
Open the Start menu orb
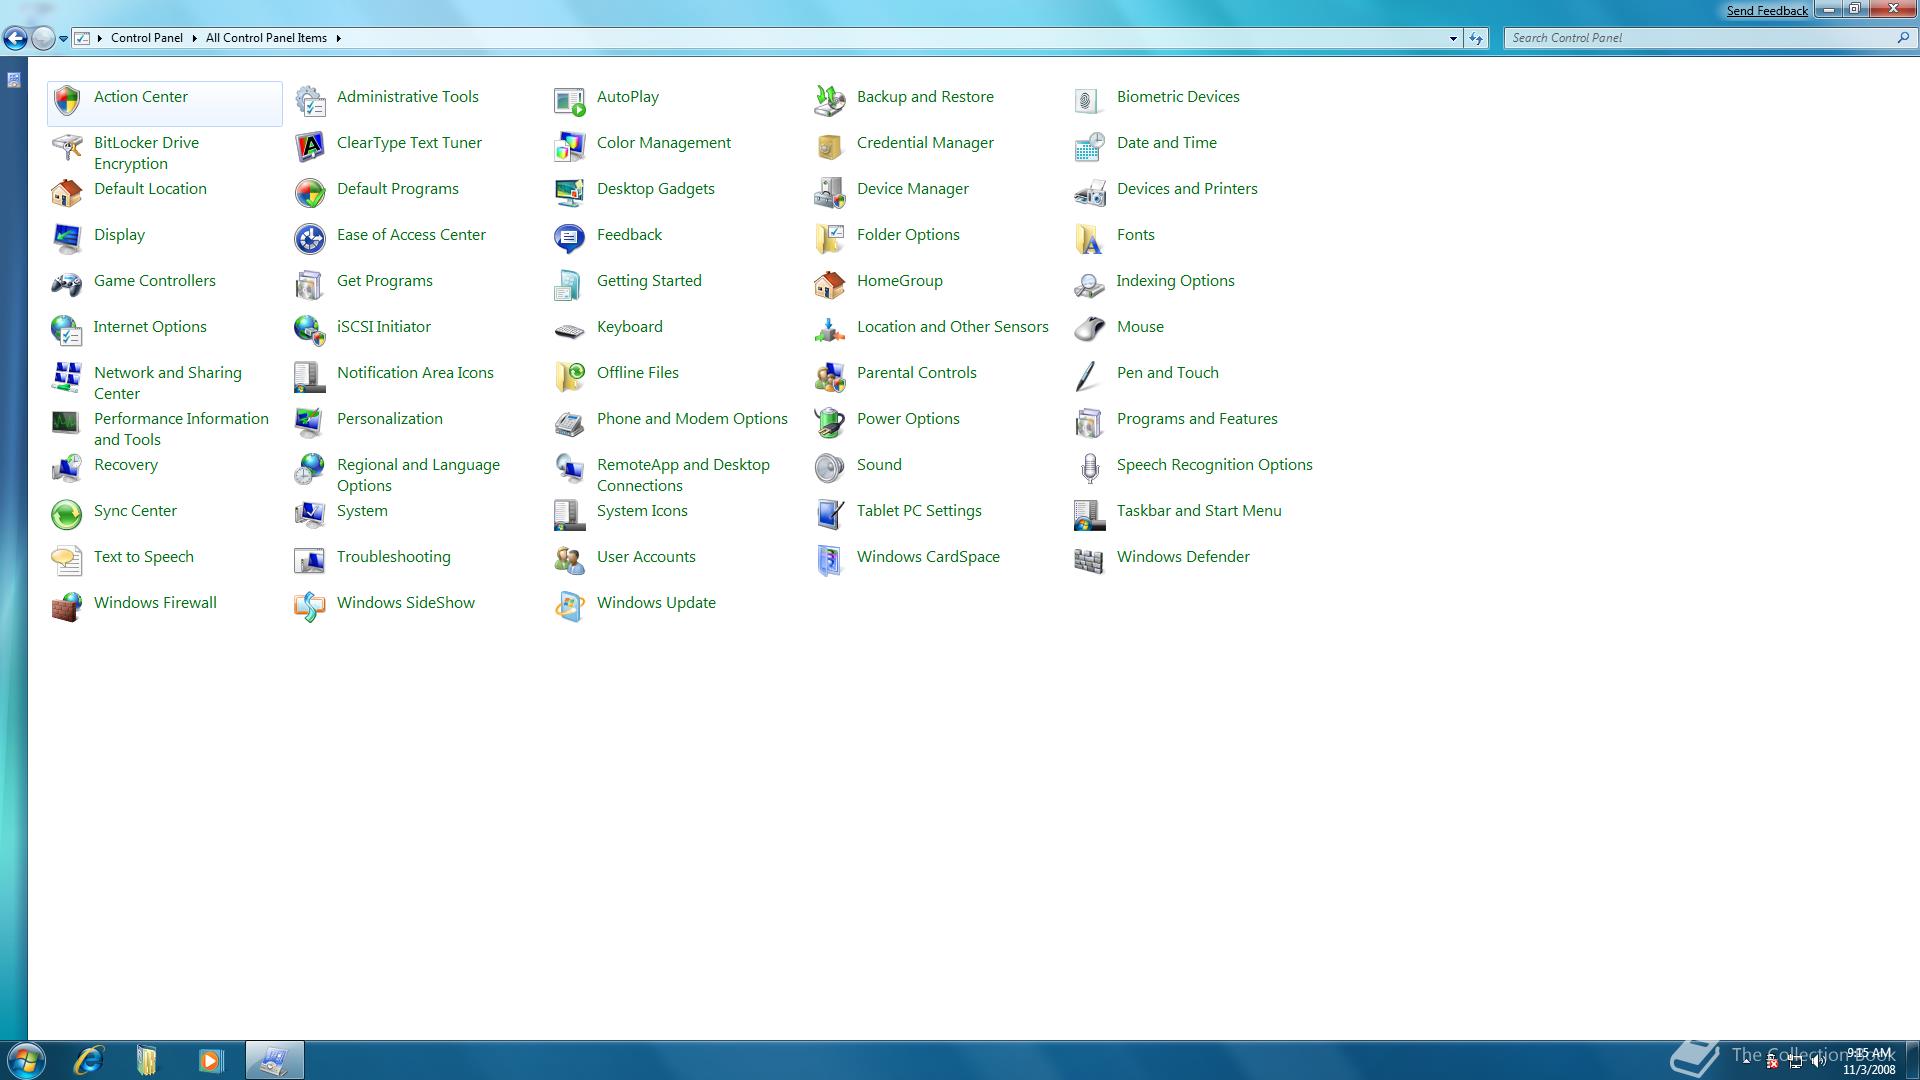[x=25, y=1060]
